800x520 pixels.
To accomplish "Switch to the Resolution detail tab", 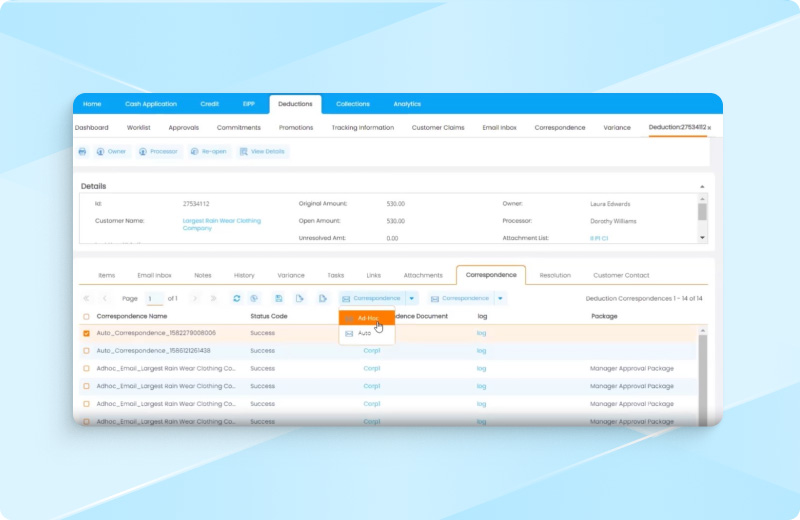I will click(555, 276).
